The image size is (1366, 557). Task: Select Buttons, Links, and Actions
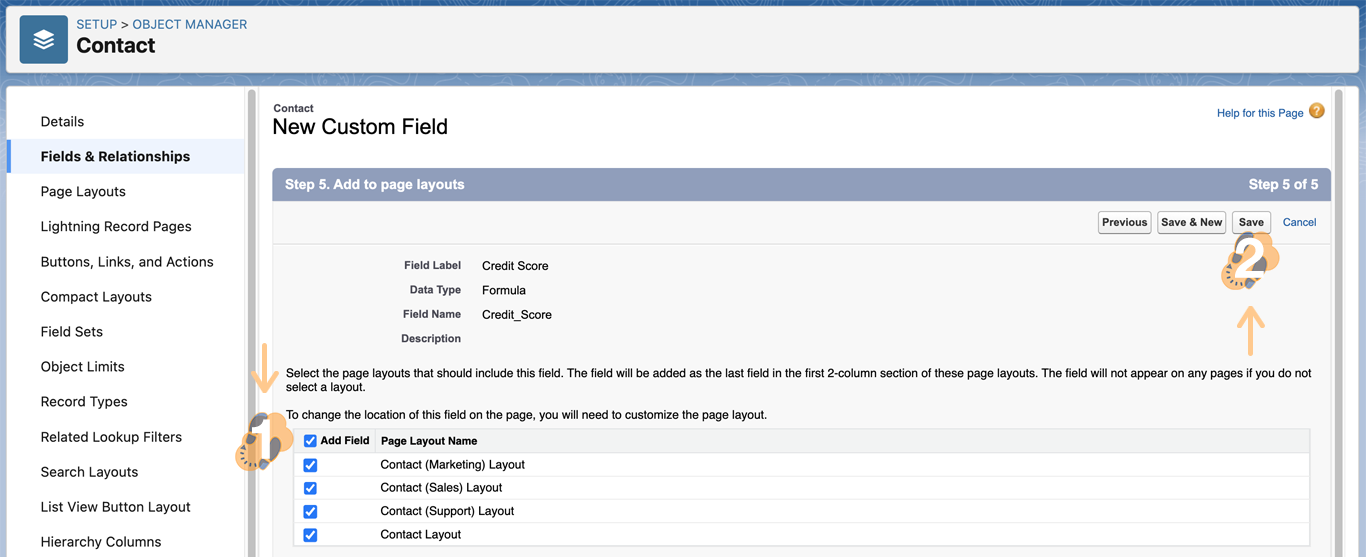click(x=127, y=262)
